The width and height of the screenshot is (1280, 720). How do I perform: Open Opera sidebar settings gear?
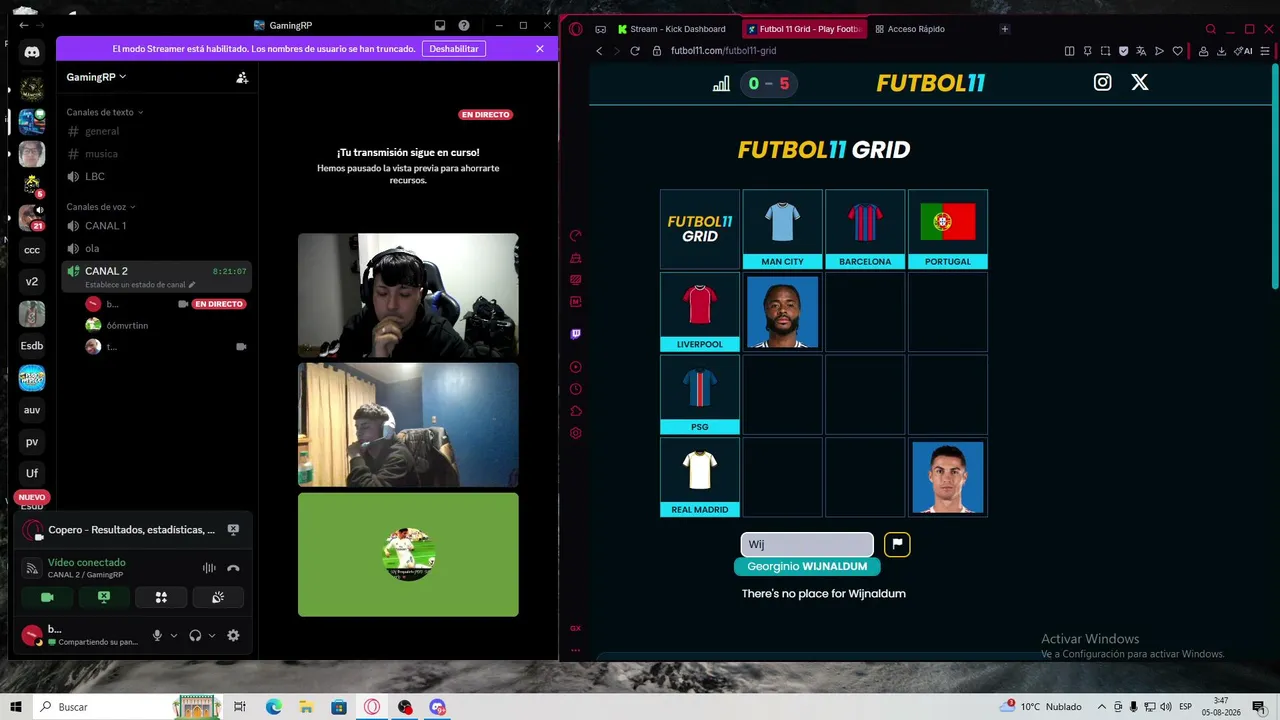coord(575,433)
